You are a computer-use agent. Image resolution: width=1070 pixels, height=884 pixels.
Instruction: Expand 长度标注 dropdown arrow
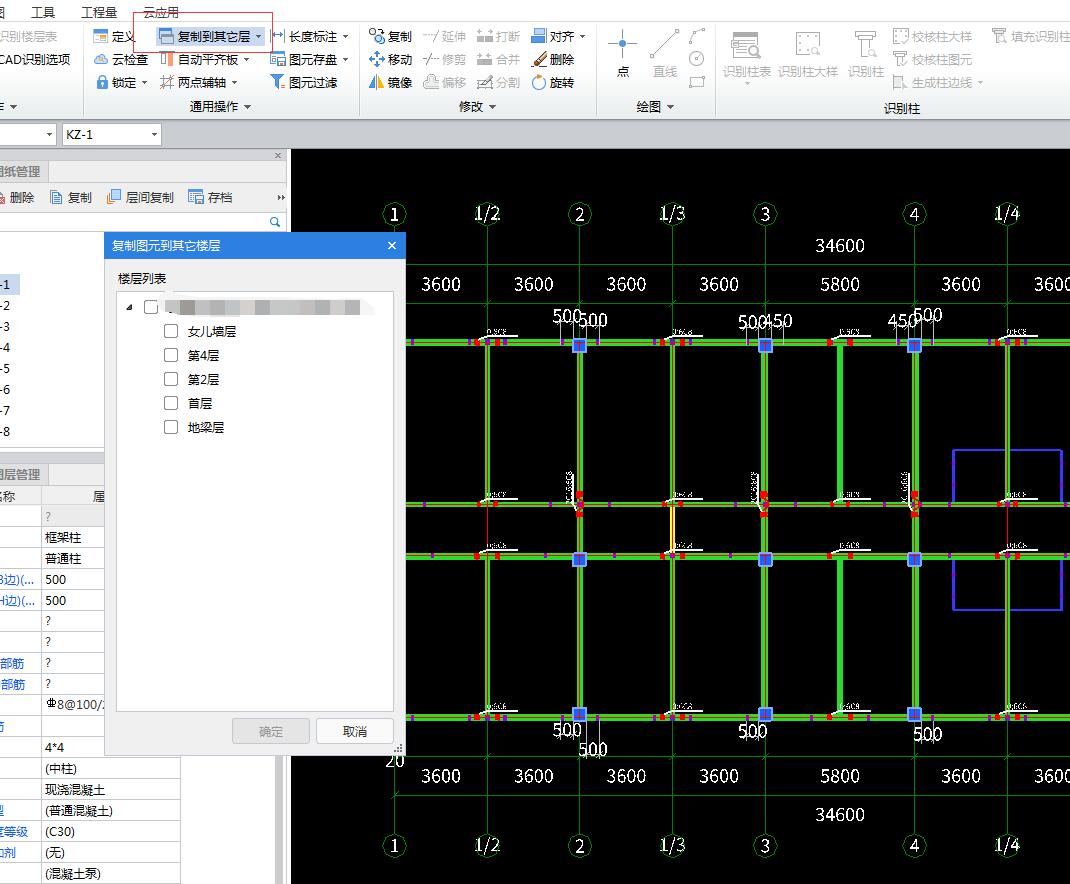click(345, 36)
